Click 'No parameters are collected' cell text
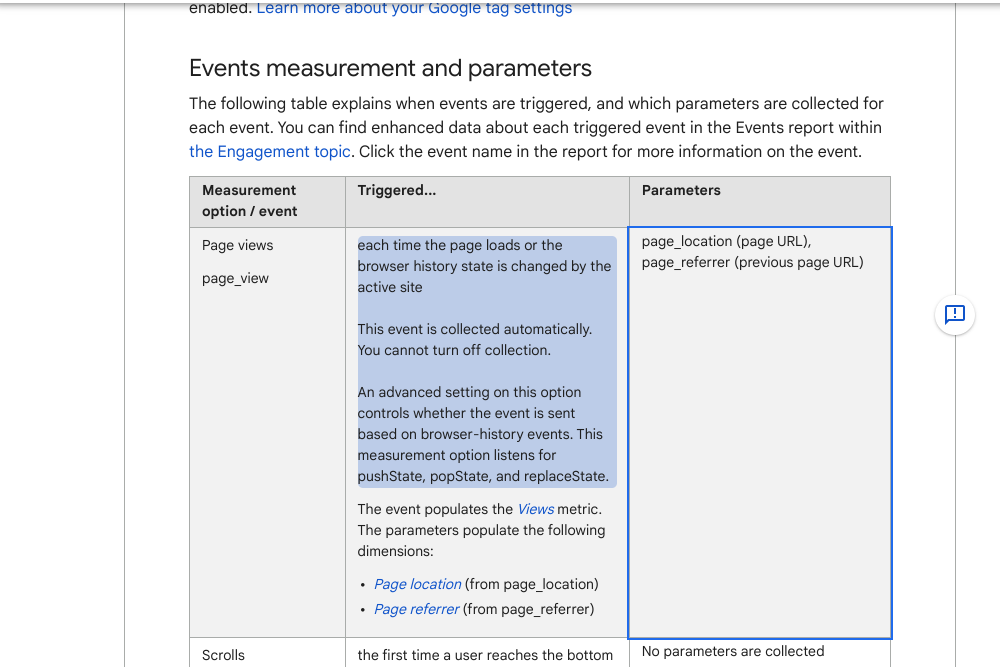This screenshot has height=667, width=1000. click(733, 652)
